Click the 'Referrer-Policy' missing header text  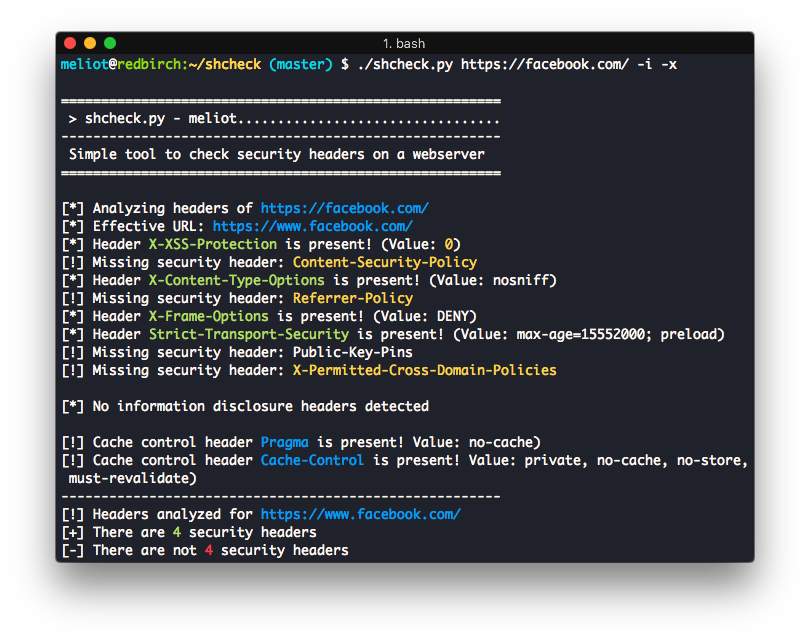(353, 299)
